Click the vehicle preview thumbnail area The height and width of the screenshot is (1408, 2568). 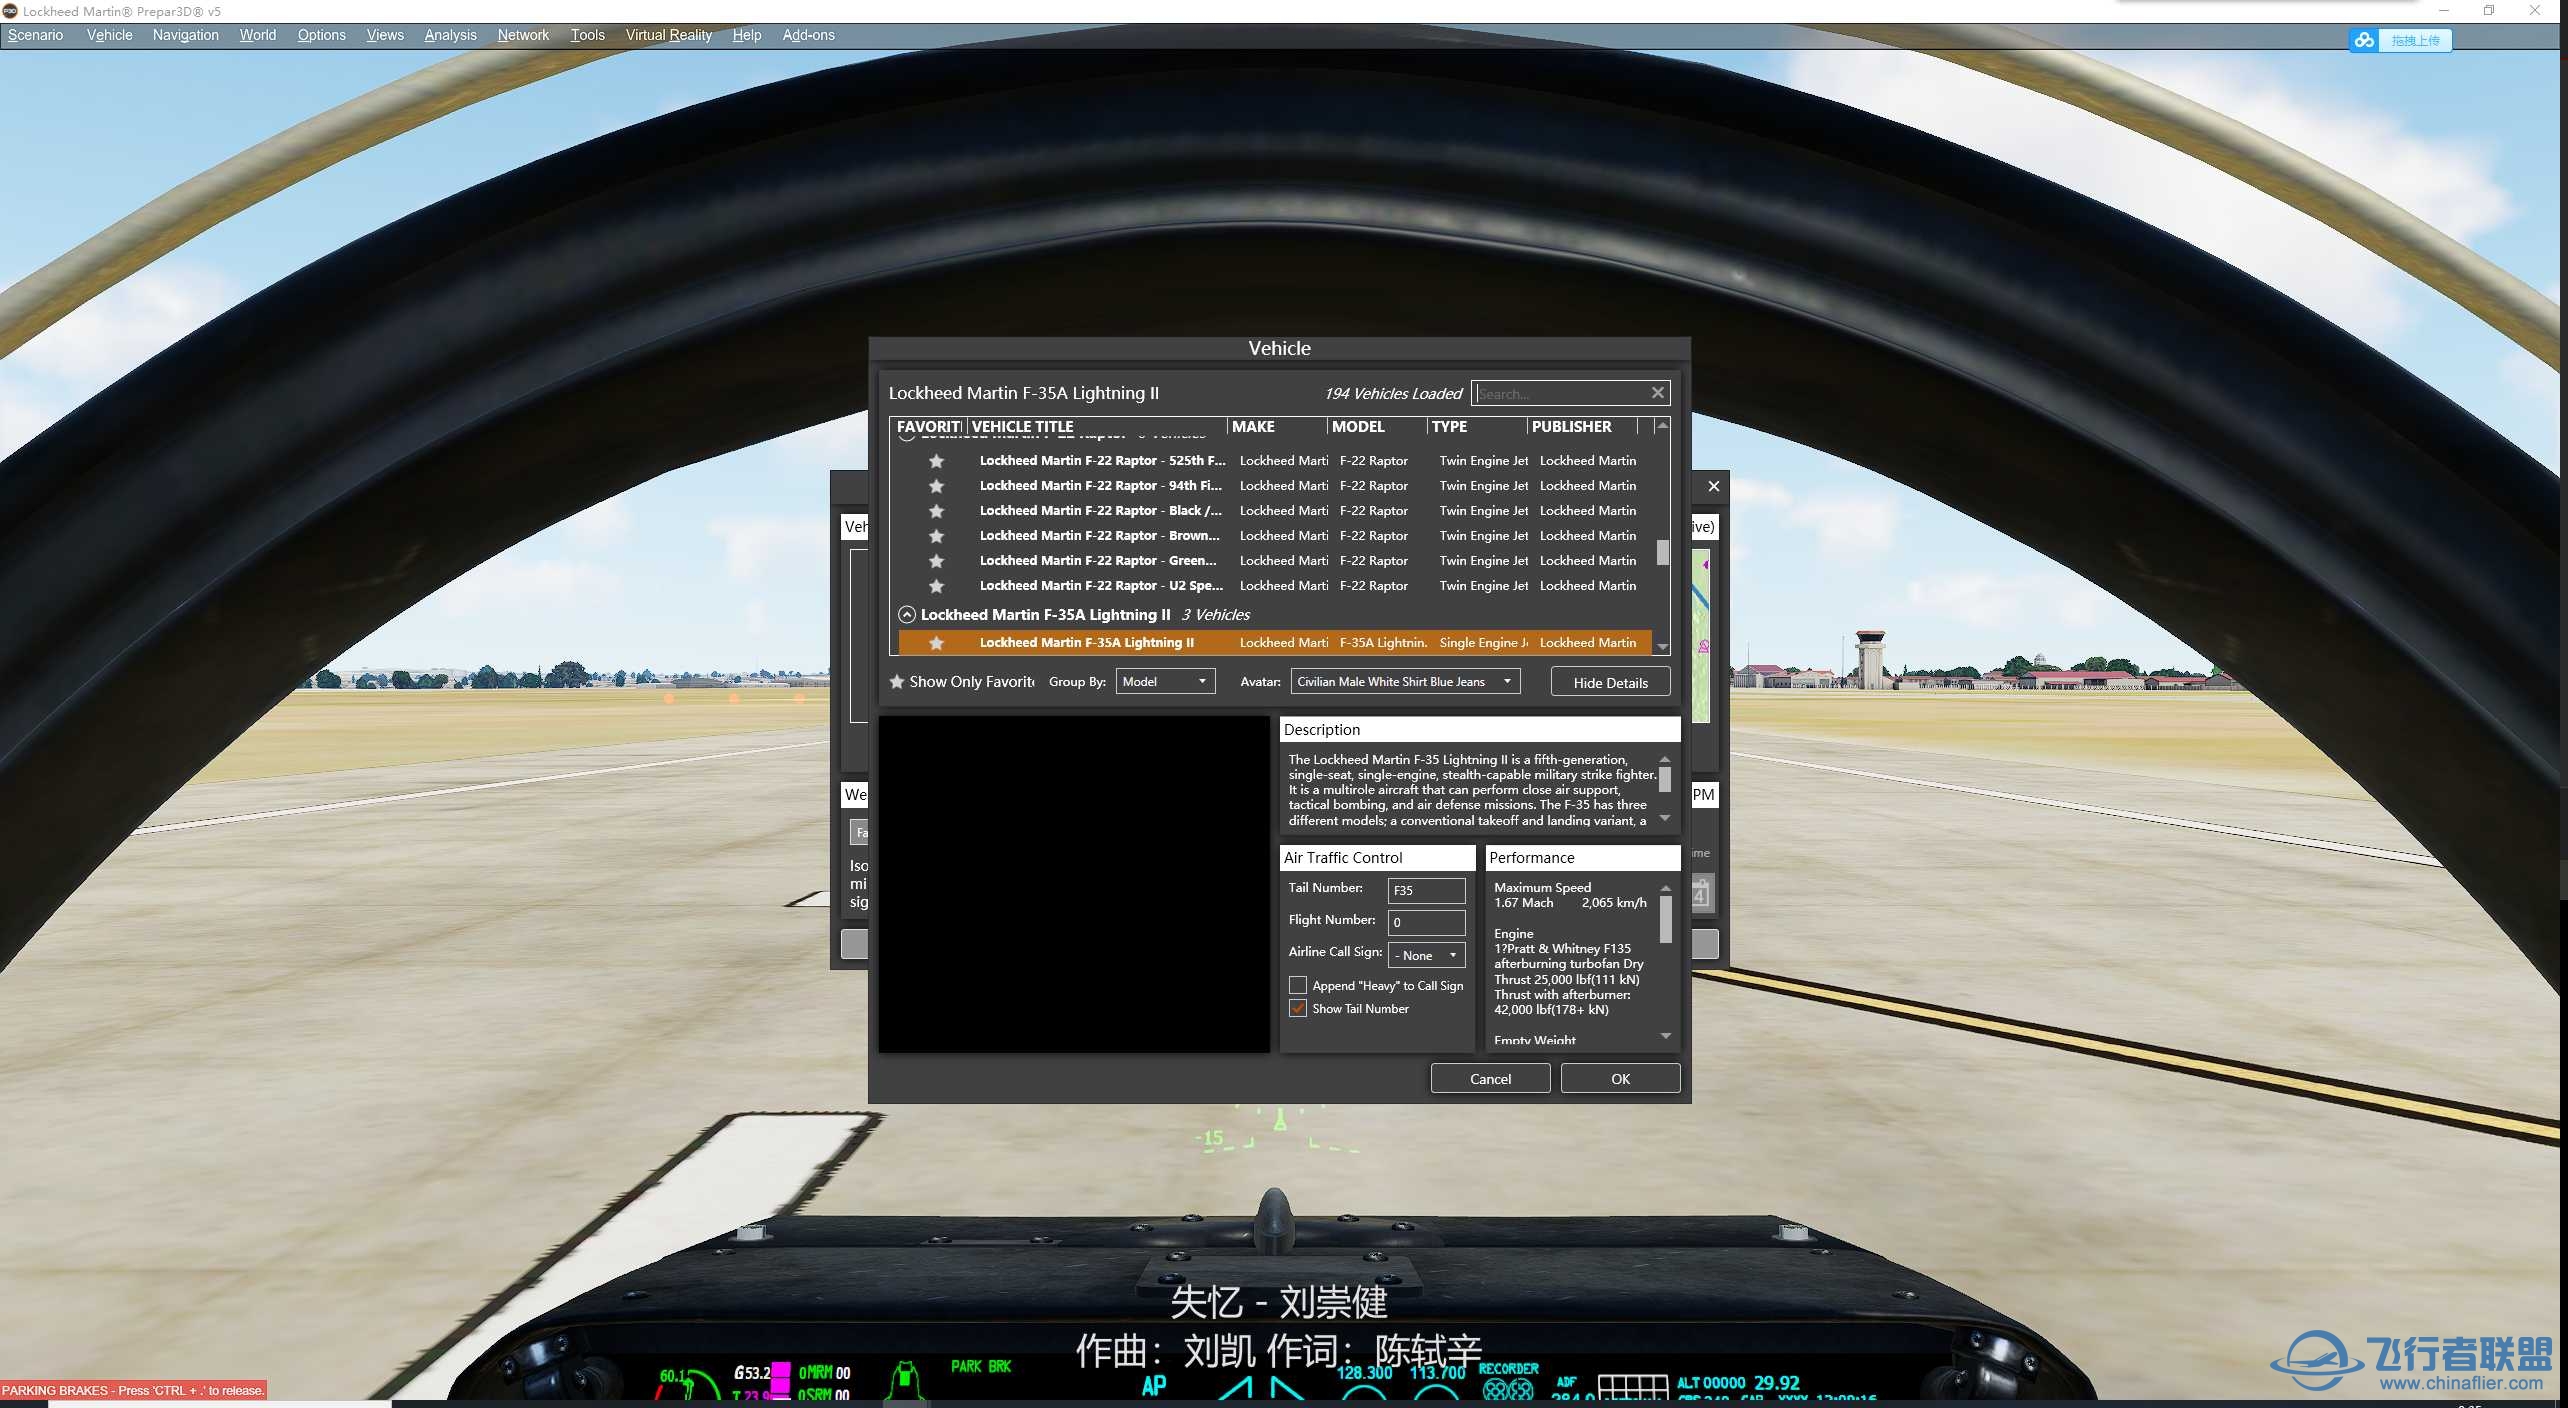1074,884
